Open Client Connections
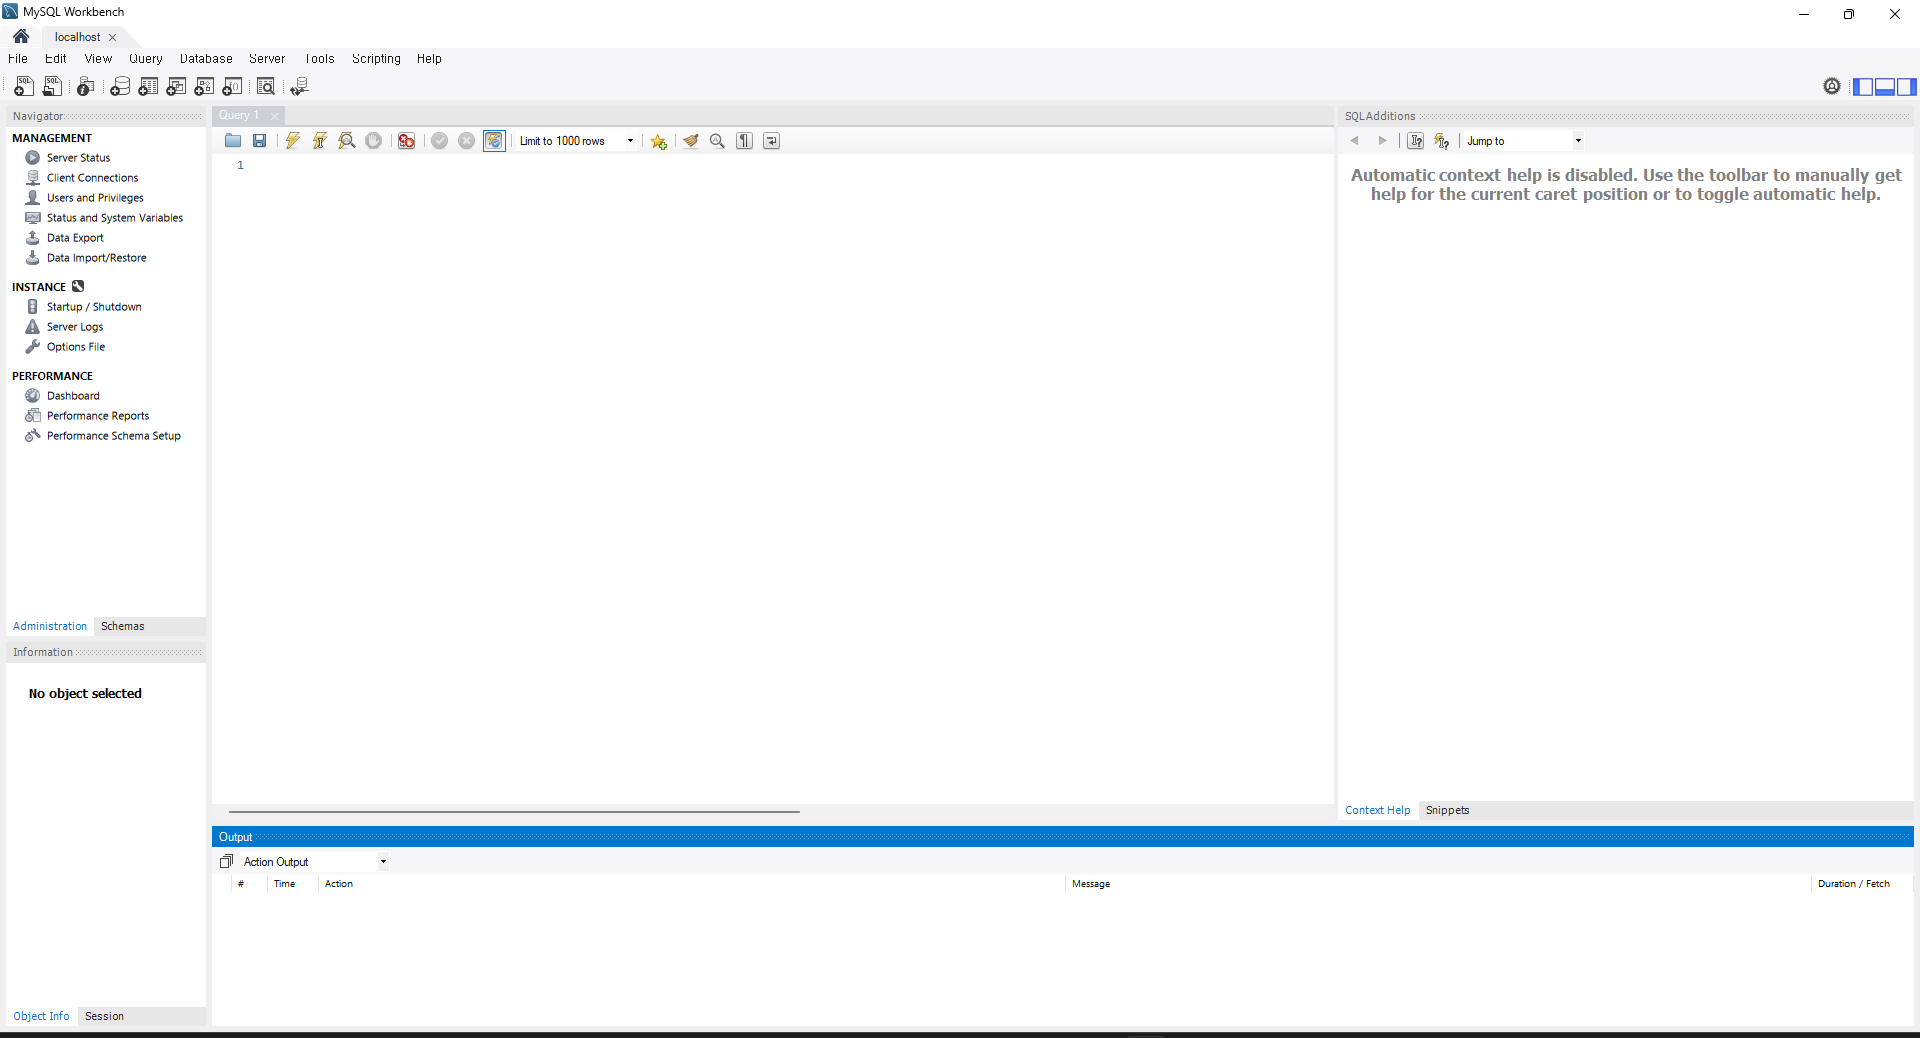The width and height of the screenshot is (1920, 1038). click(x=92, y=178)
